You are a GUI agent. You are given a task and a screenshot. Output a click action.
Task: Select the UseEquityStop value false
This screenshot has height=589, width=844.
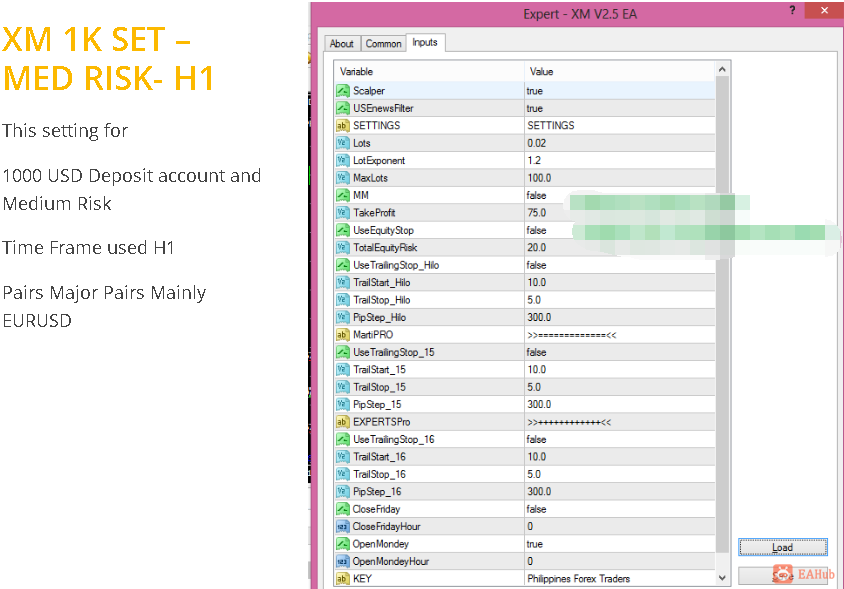(620, 230)
